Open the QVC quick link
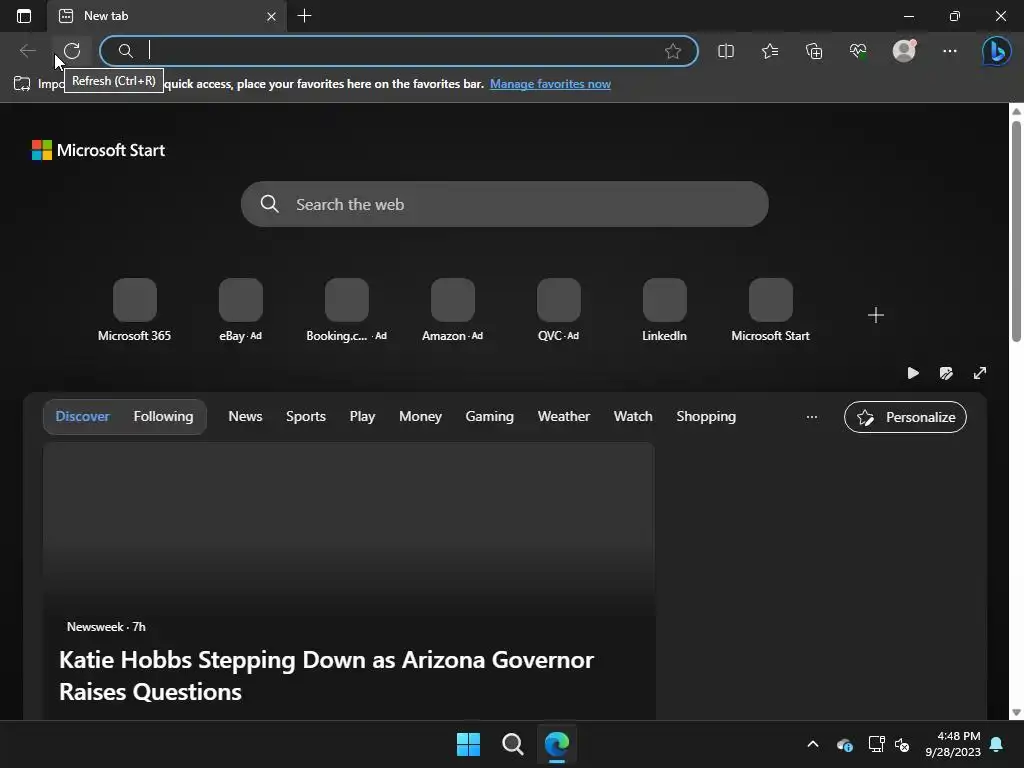 (558, 310)
